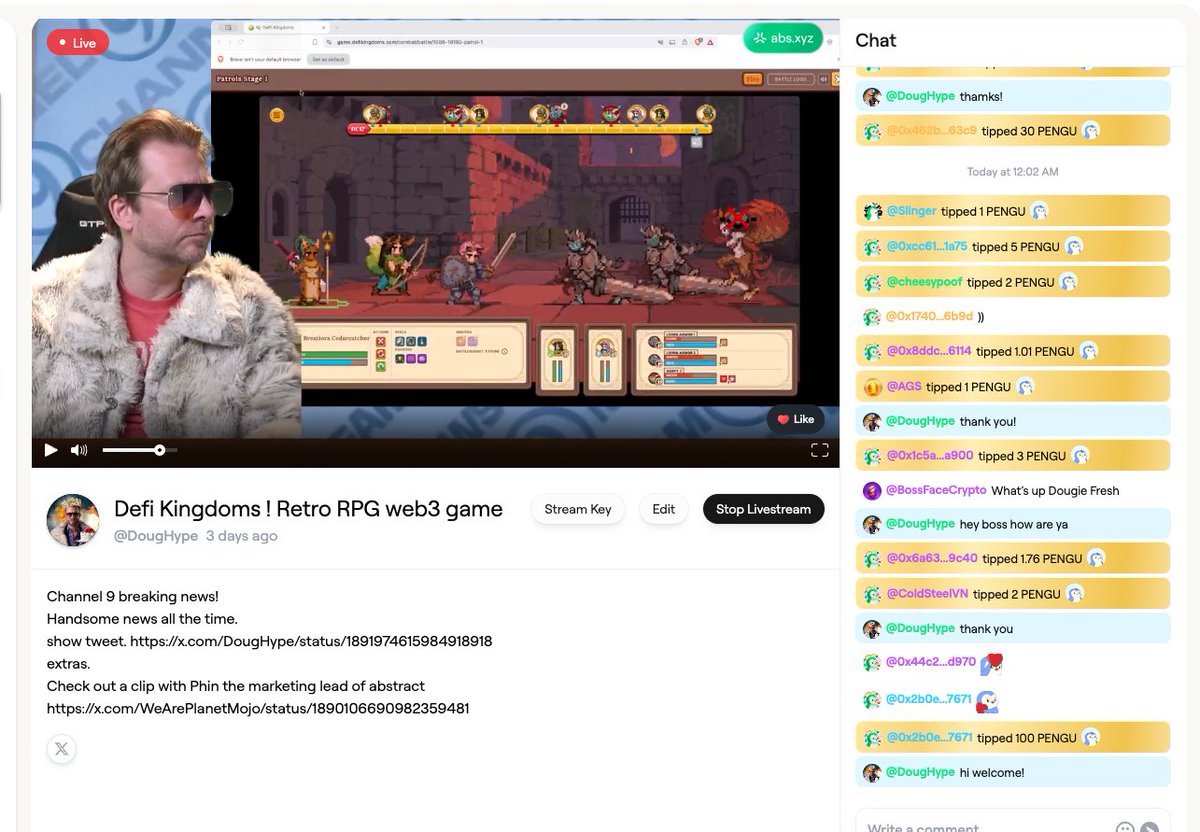Enter fullscreen mode on the video

[819, 450]
